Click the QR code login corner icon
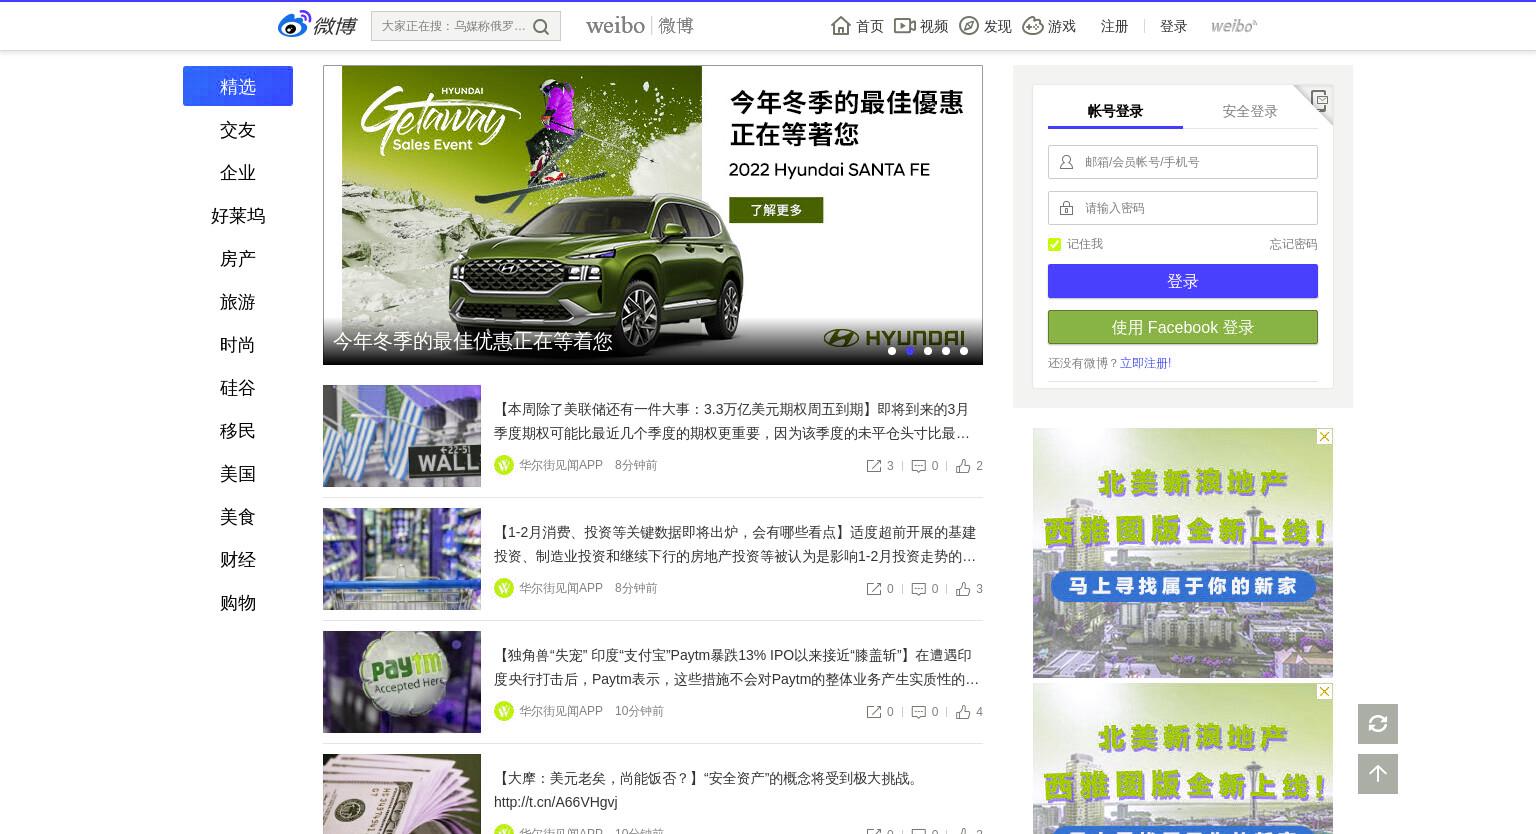This screenshot has width=1536, height=834. click(x=1319, y=99)
